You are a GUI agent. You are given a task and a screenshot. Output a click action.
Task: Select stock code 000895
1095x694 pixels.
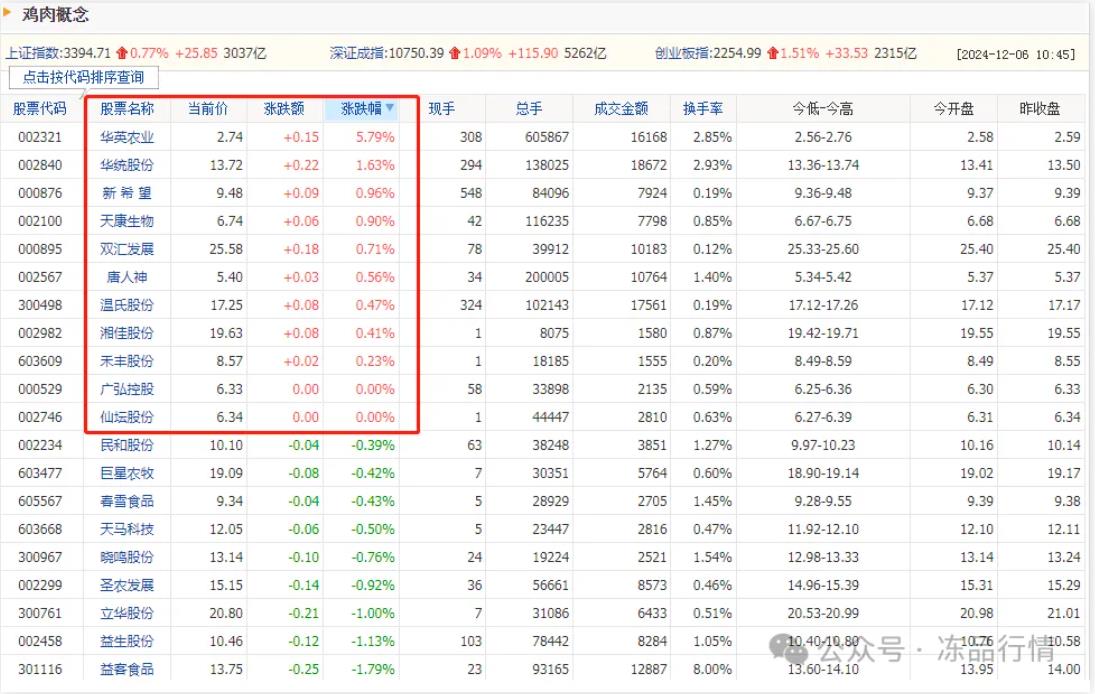40,249
